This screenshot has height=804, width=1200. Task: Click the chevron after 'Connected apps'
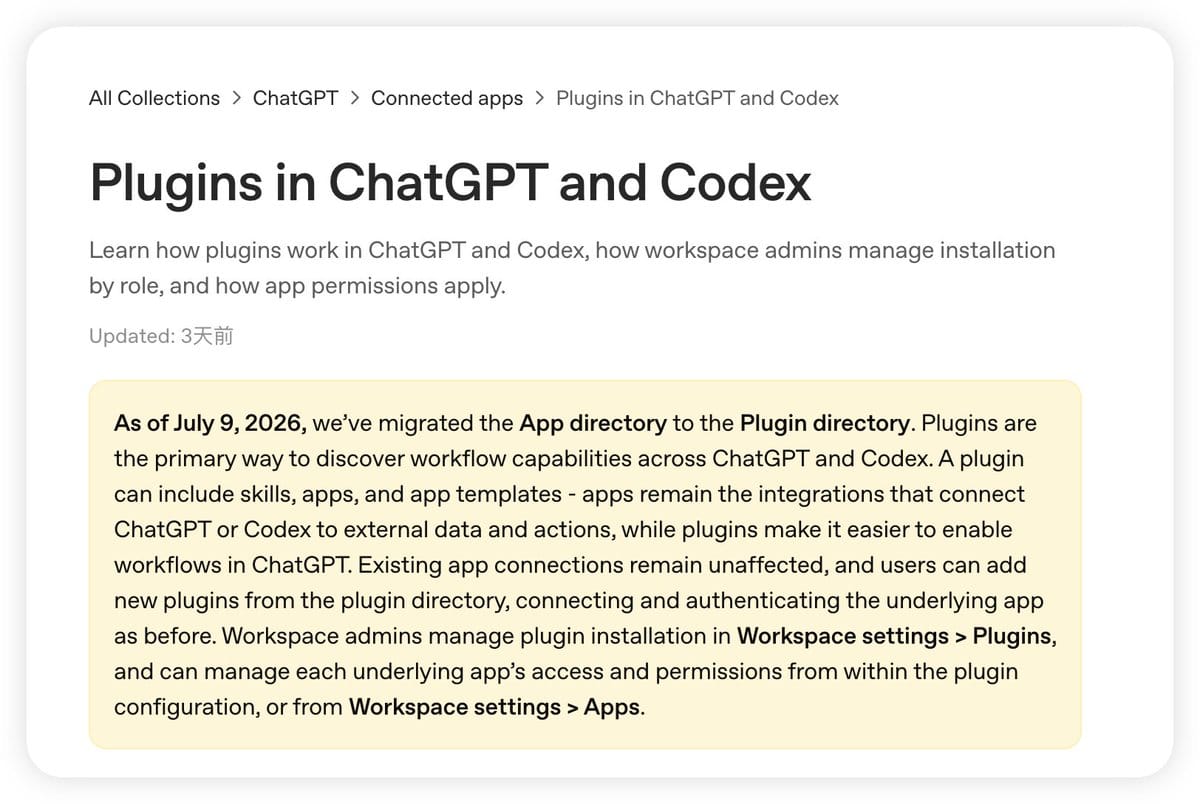tap(540, 98)
